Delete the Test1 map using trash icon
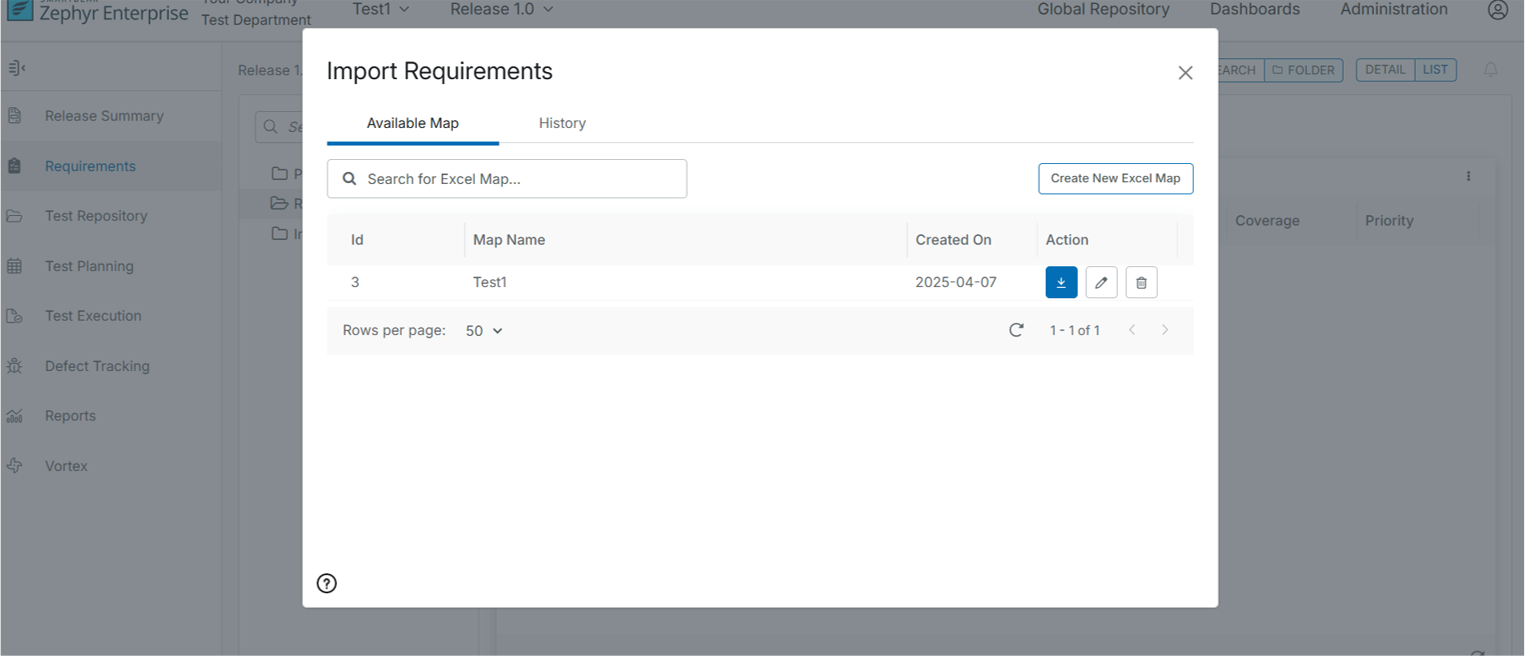Viewport: 1525px width, 656px height. point(1141,283)
